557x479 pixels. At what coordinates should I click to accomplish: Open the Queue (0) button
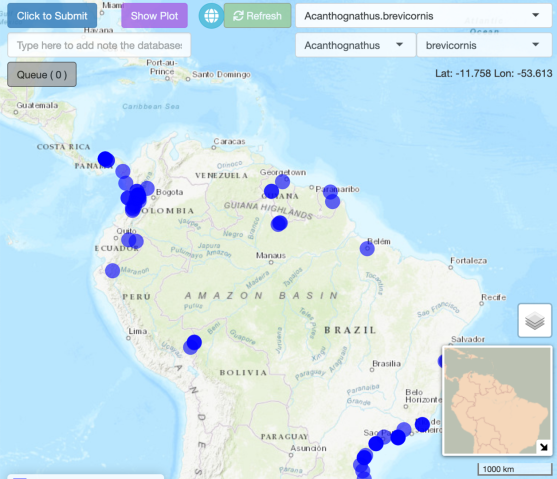point(42,75)
